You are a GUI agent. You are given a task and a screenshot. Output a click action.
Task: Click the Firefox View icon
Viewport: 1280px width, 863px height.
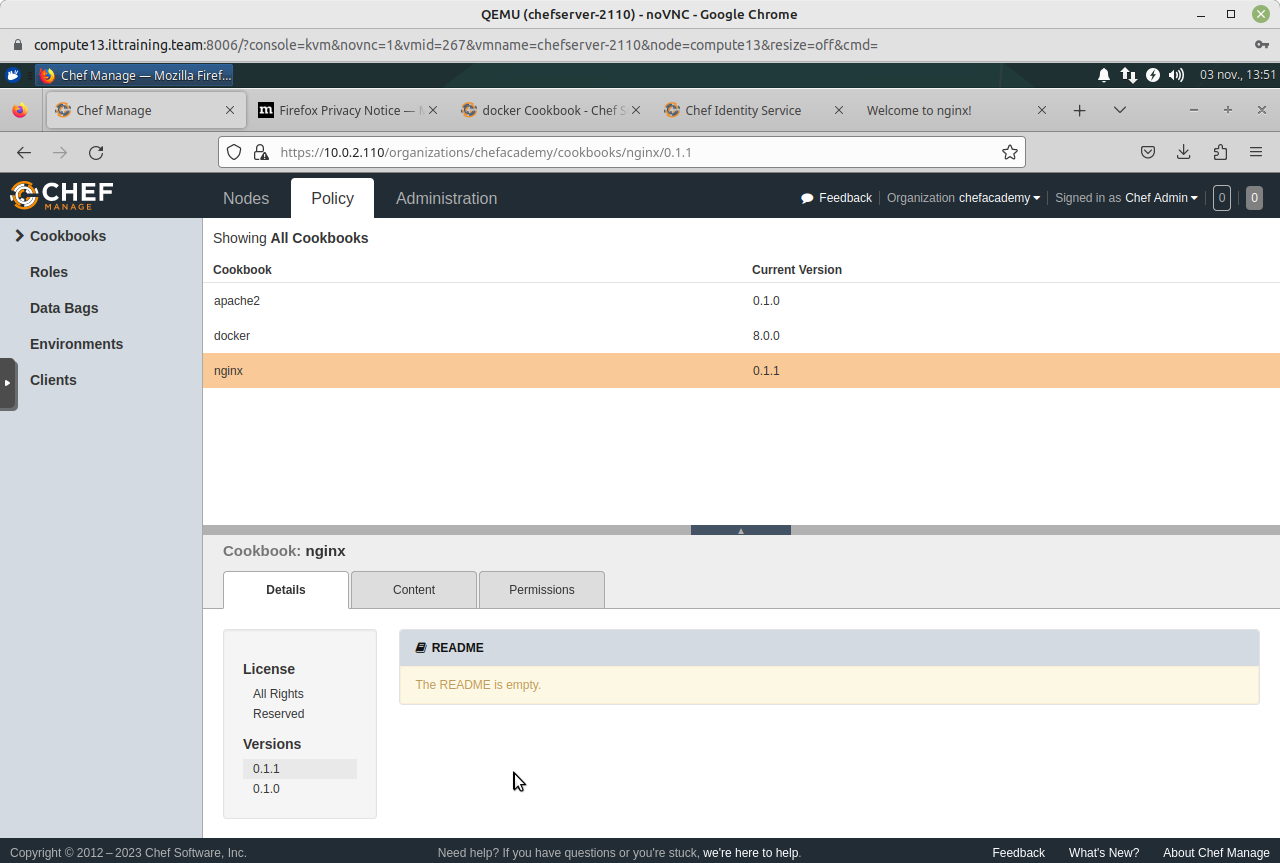[x=20, y=110]
